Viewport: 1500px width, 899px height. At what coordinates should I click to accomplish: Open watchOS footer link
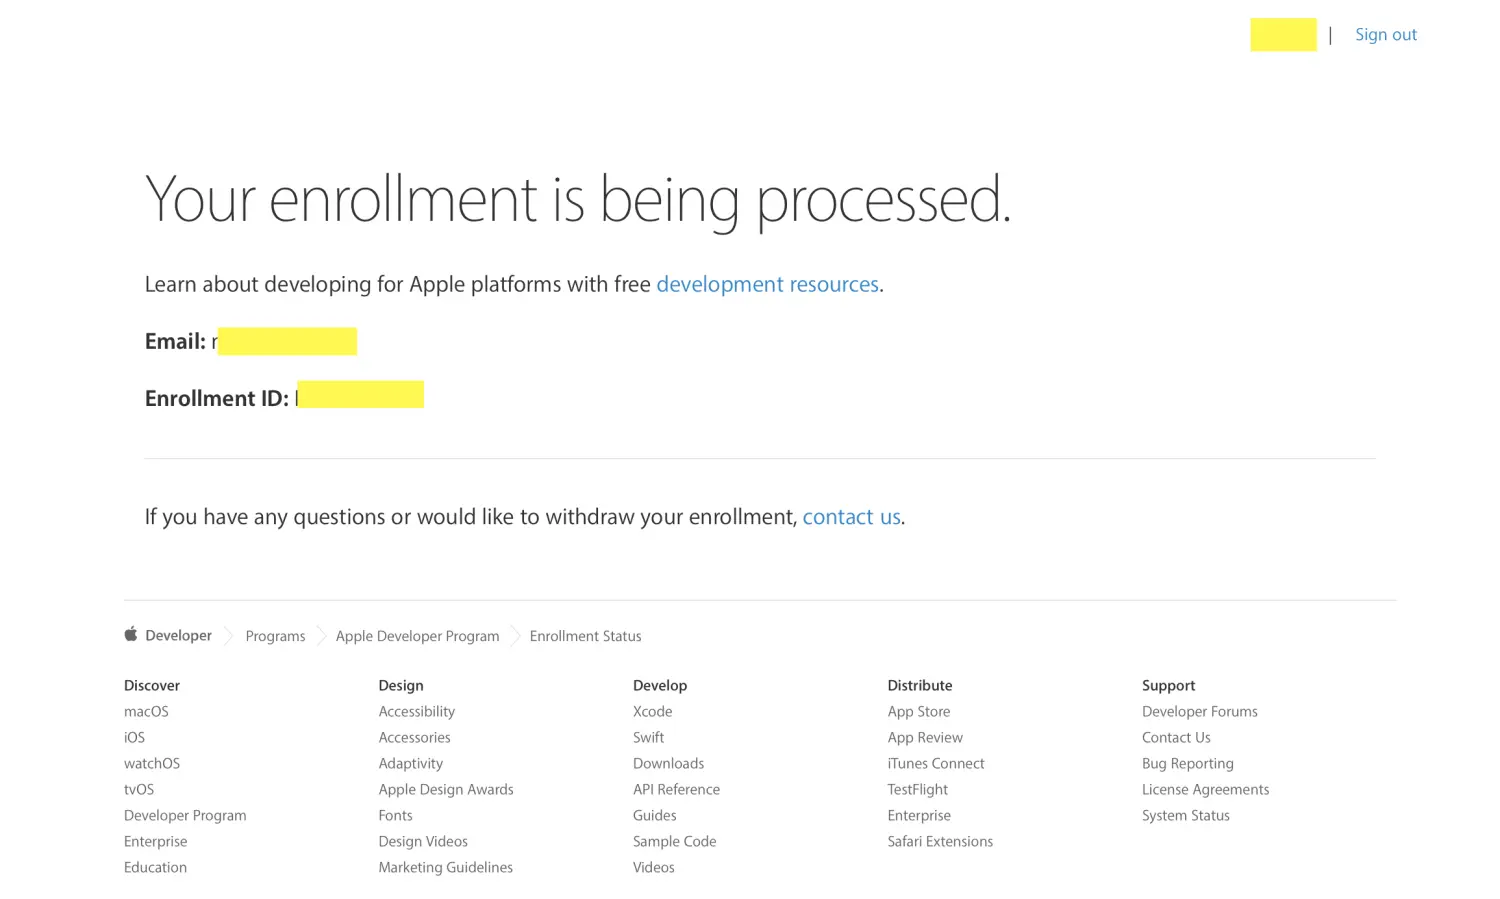click(x=152, y=763)
